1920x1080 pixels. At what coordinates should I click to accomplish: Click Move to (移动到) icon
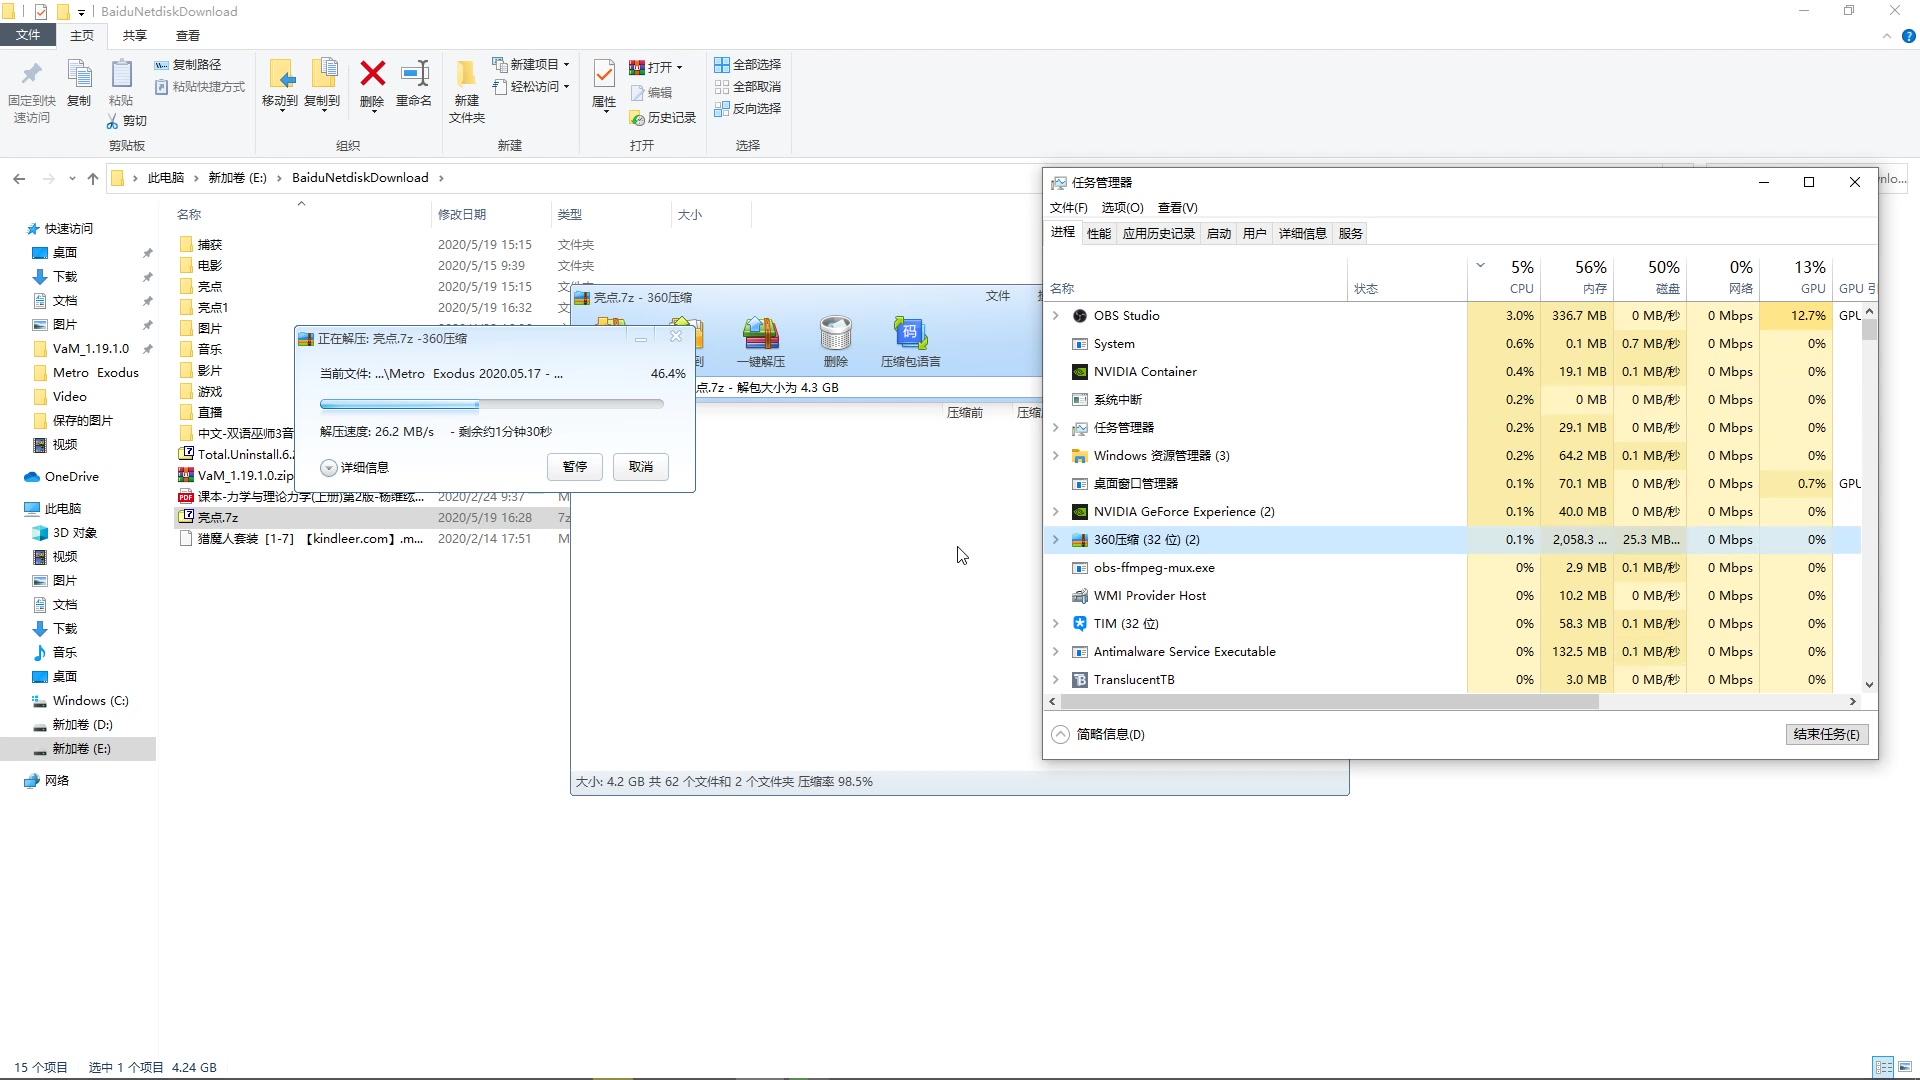click(281, 74)
